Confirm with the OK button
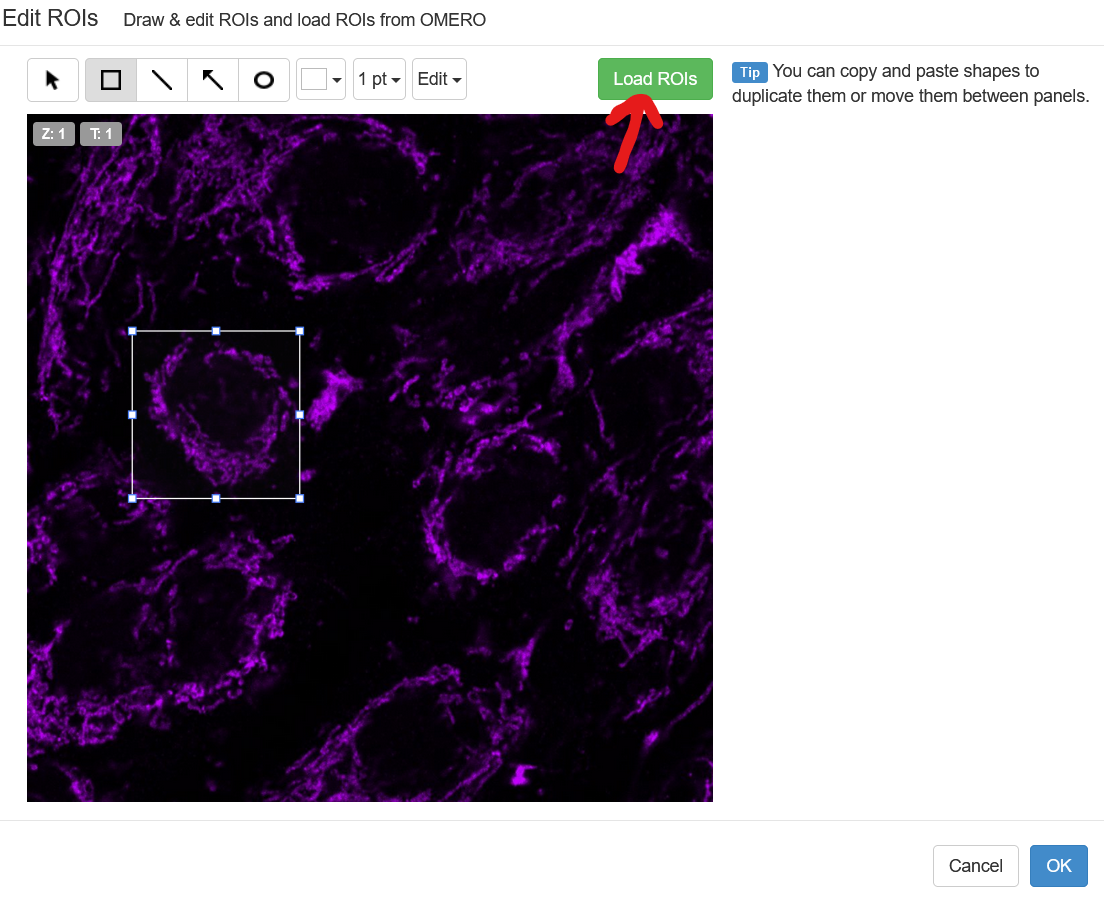The height and width of the screenshot is (897, 1104). pyautogui.click(x=1059, y=865)
